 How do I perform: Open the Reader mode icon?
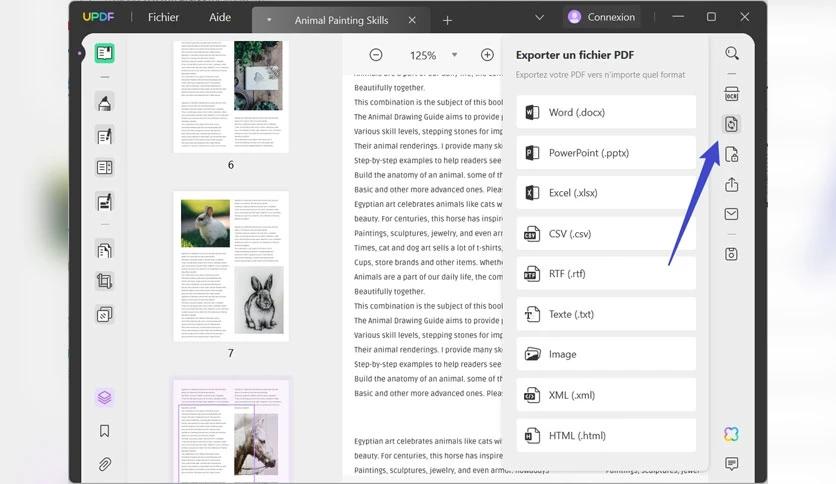(104, 53)
